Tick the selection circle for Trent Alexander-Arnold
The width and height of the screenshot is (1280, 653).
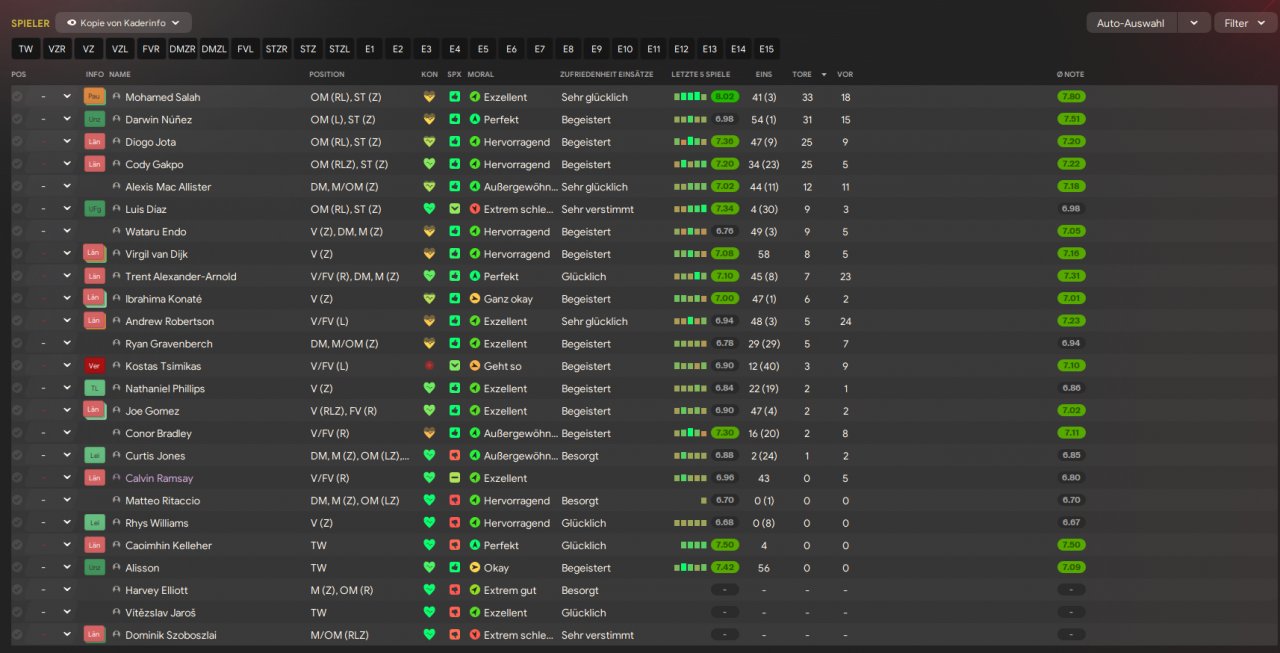click(17, 276)
